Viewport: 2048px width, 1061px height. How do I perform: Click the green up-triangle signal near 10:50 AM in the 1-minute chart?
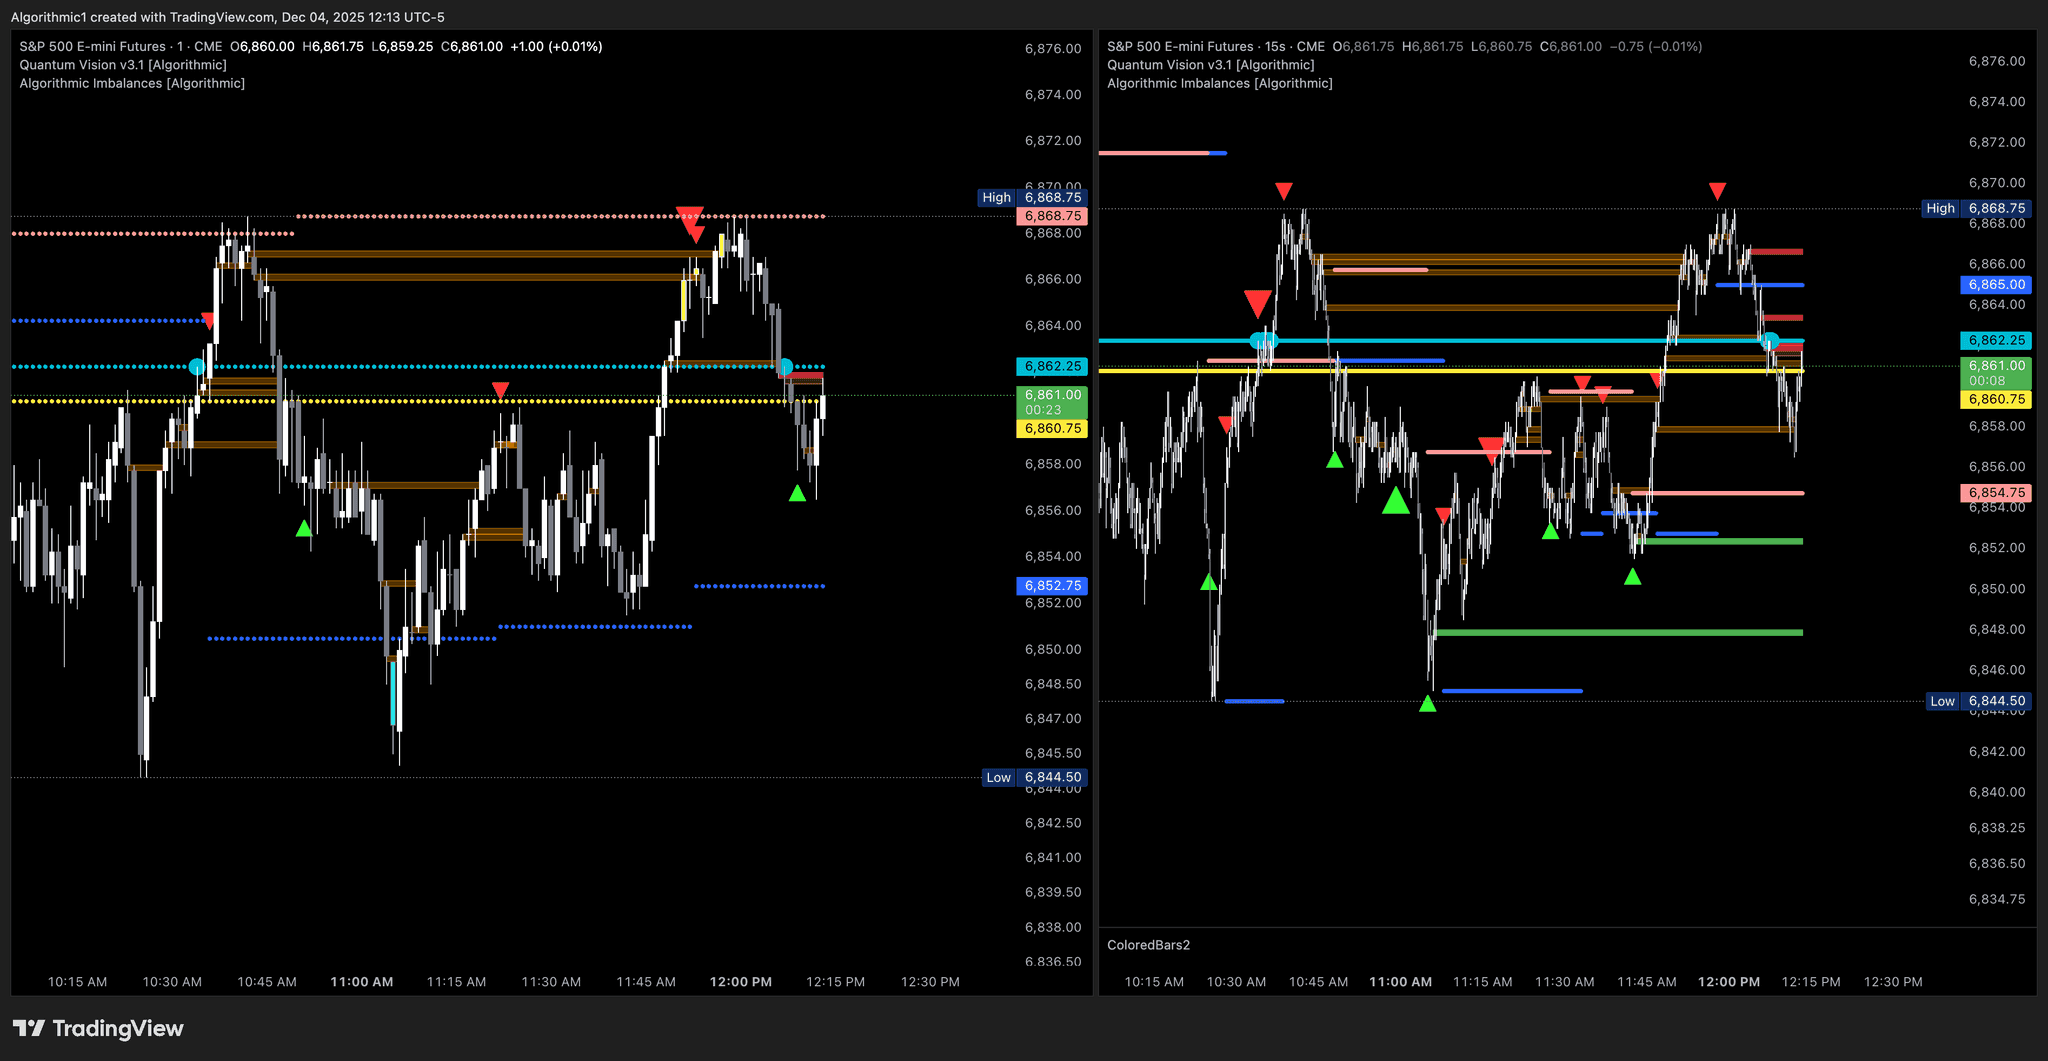pos(304,528)
